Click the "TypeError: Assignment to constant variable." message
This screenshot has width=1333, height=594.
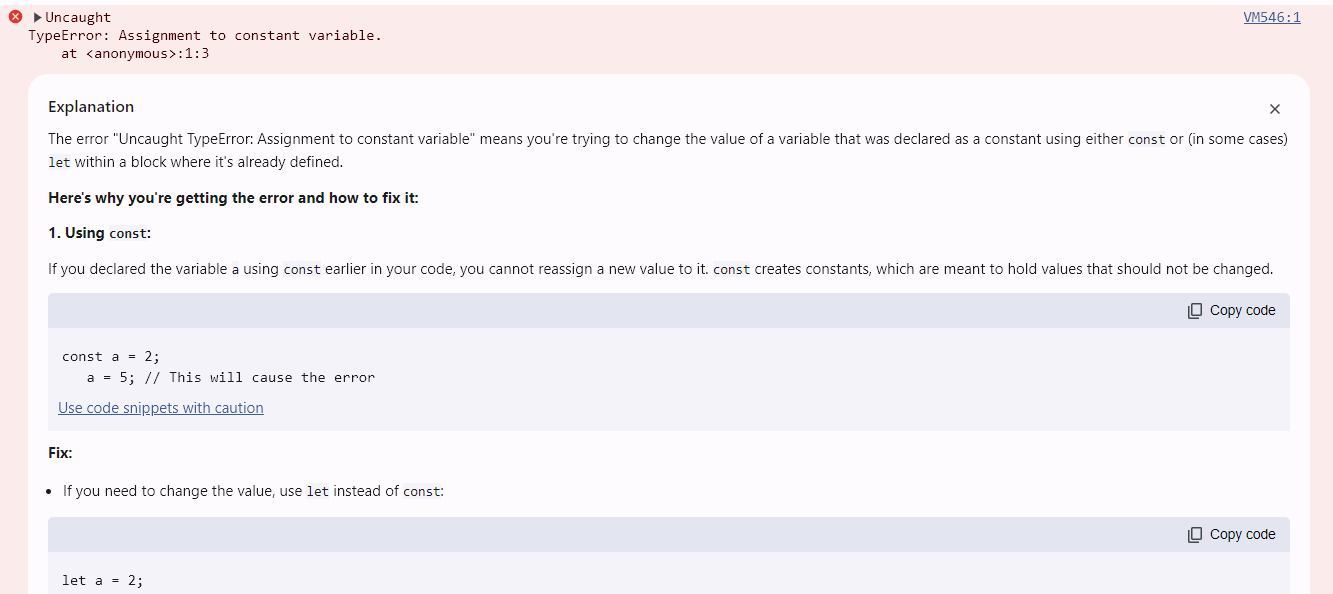[205, 35]
